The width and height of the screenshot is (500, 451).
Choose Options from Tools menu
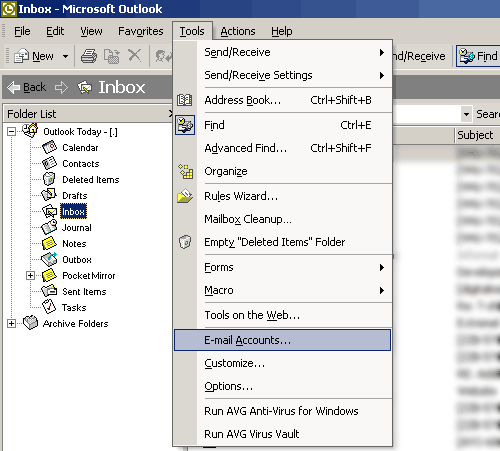coord(282,386)
